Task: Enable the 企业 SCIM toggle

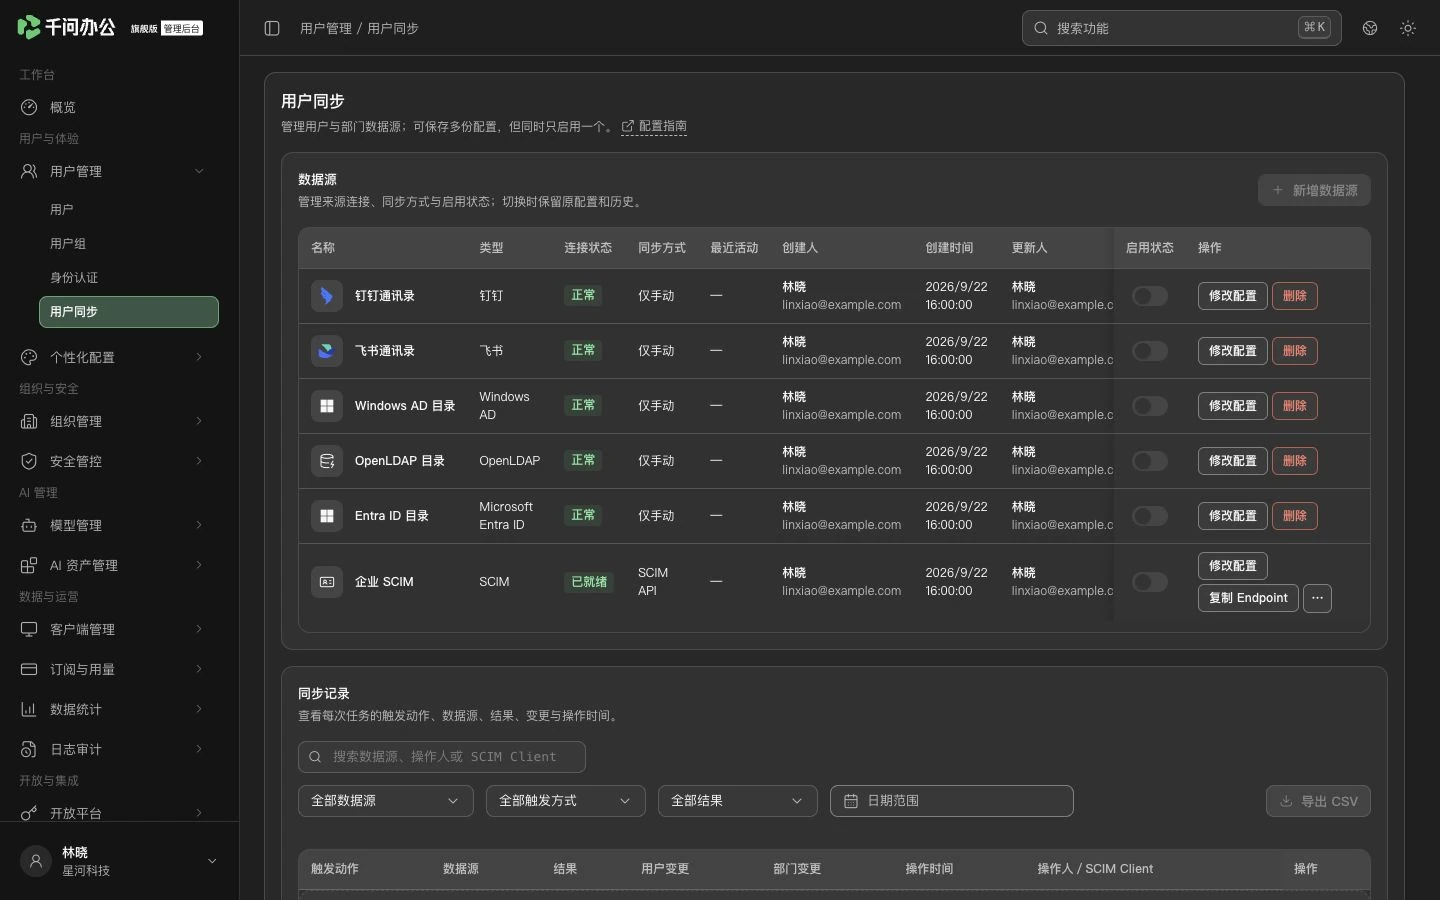Action: pos(1150,582)
